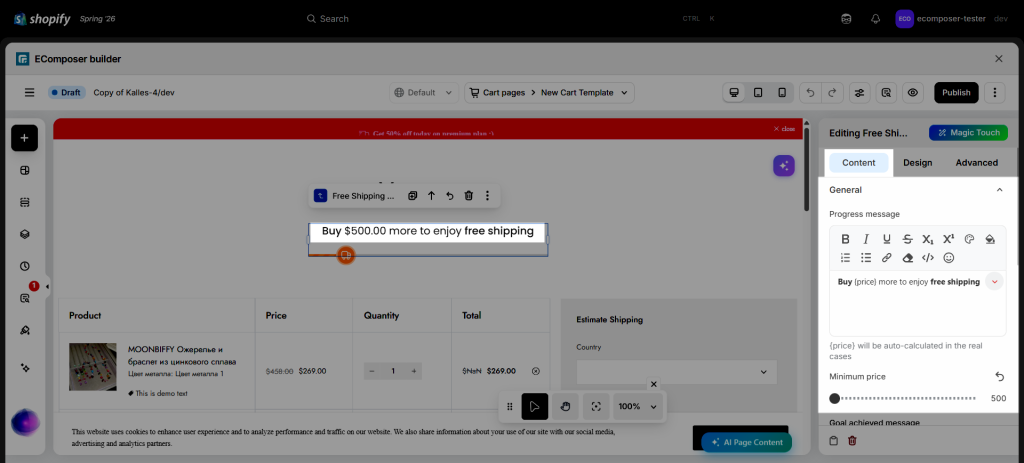1024x463 pixels.
Task: Switch to code view in editor
Action: click(x=928, y=258)
